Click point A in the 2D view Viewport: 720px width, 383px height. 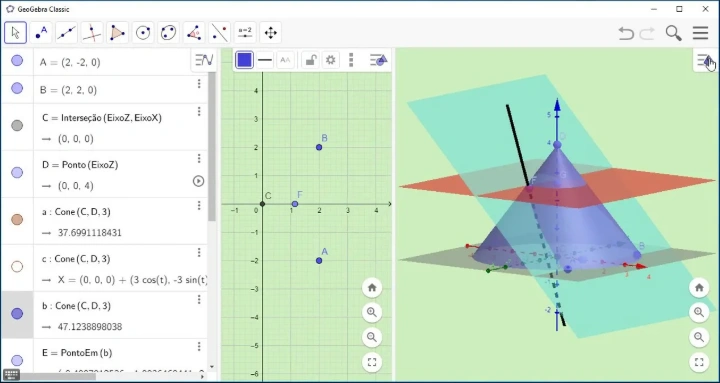click(319, 261)
